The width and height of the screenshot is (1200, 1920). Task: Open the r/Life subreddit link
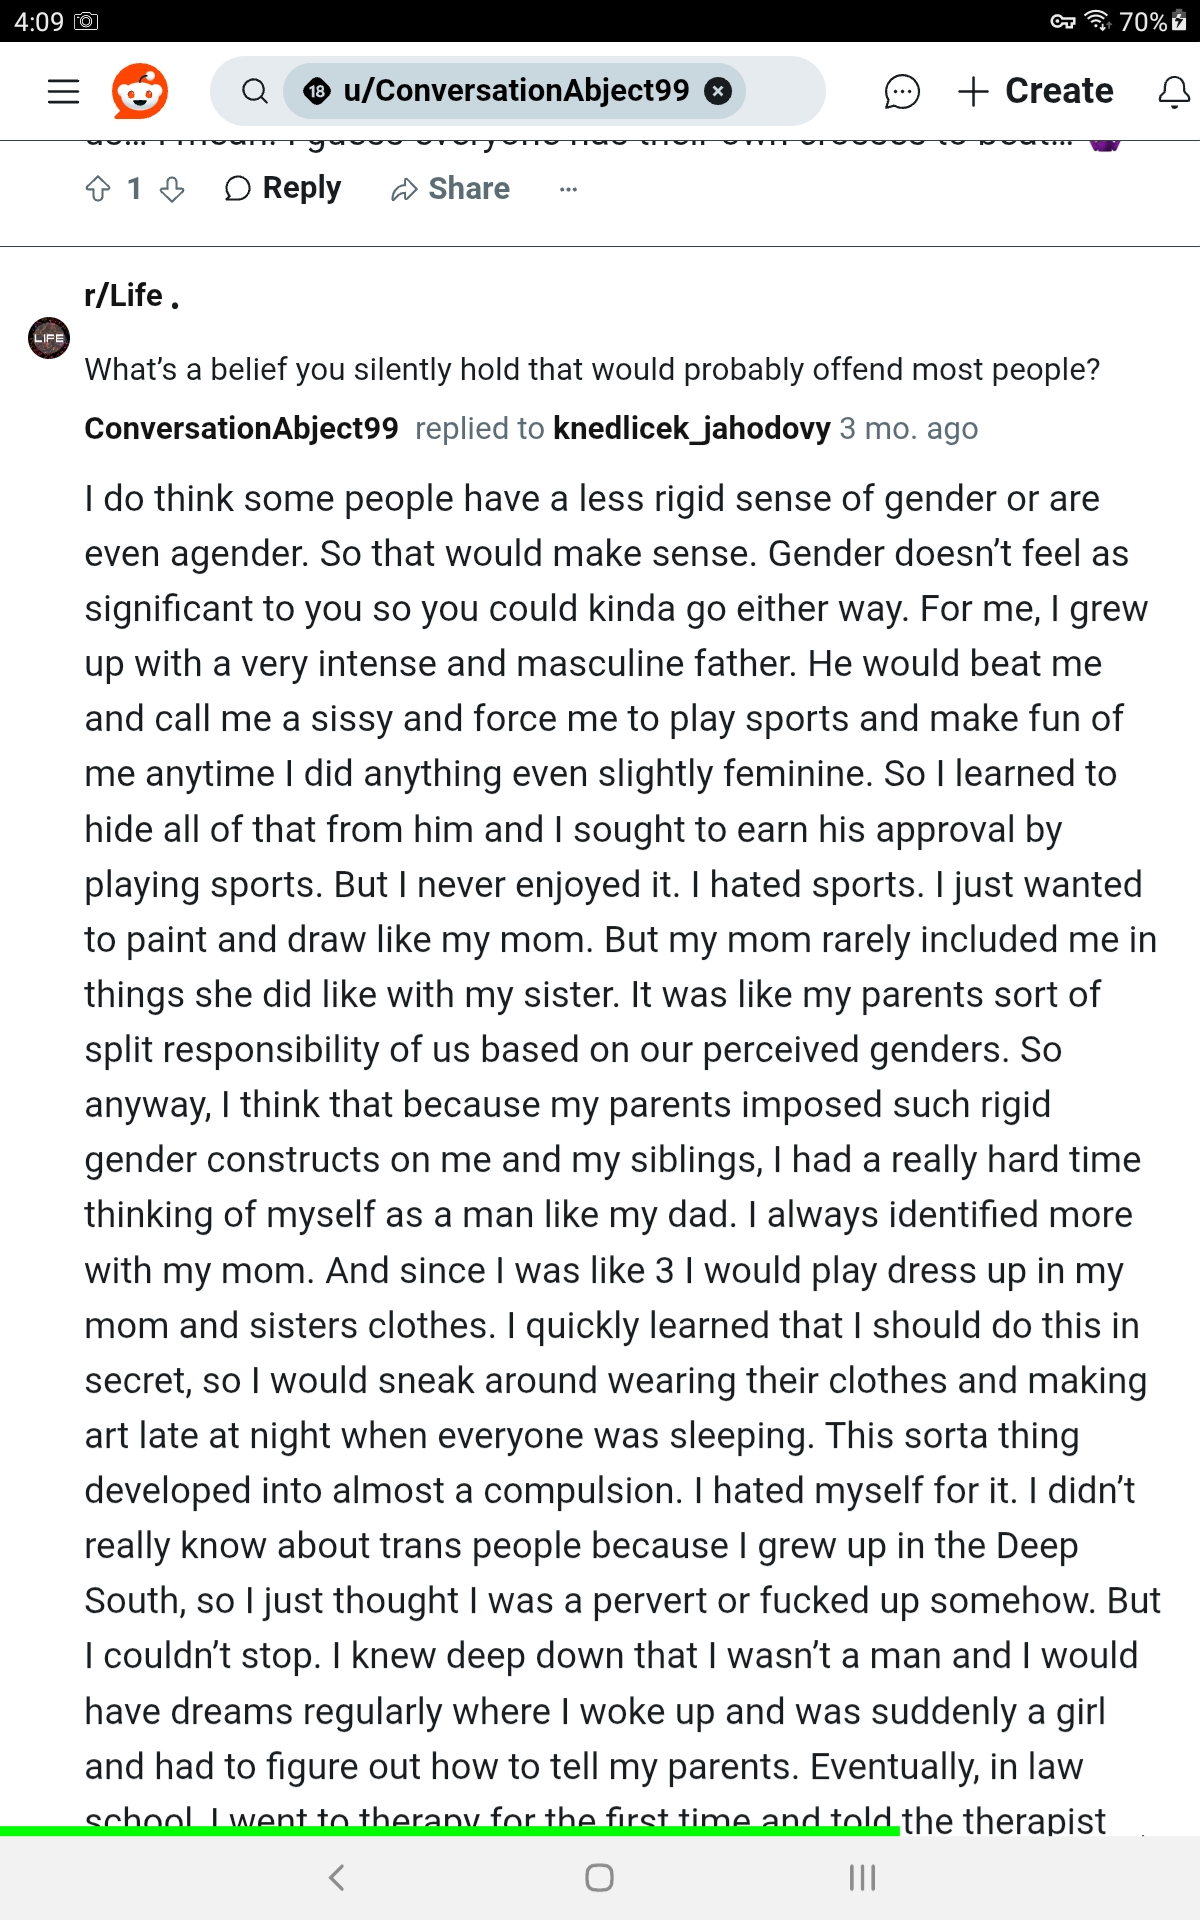click(123, 295)
